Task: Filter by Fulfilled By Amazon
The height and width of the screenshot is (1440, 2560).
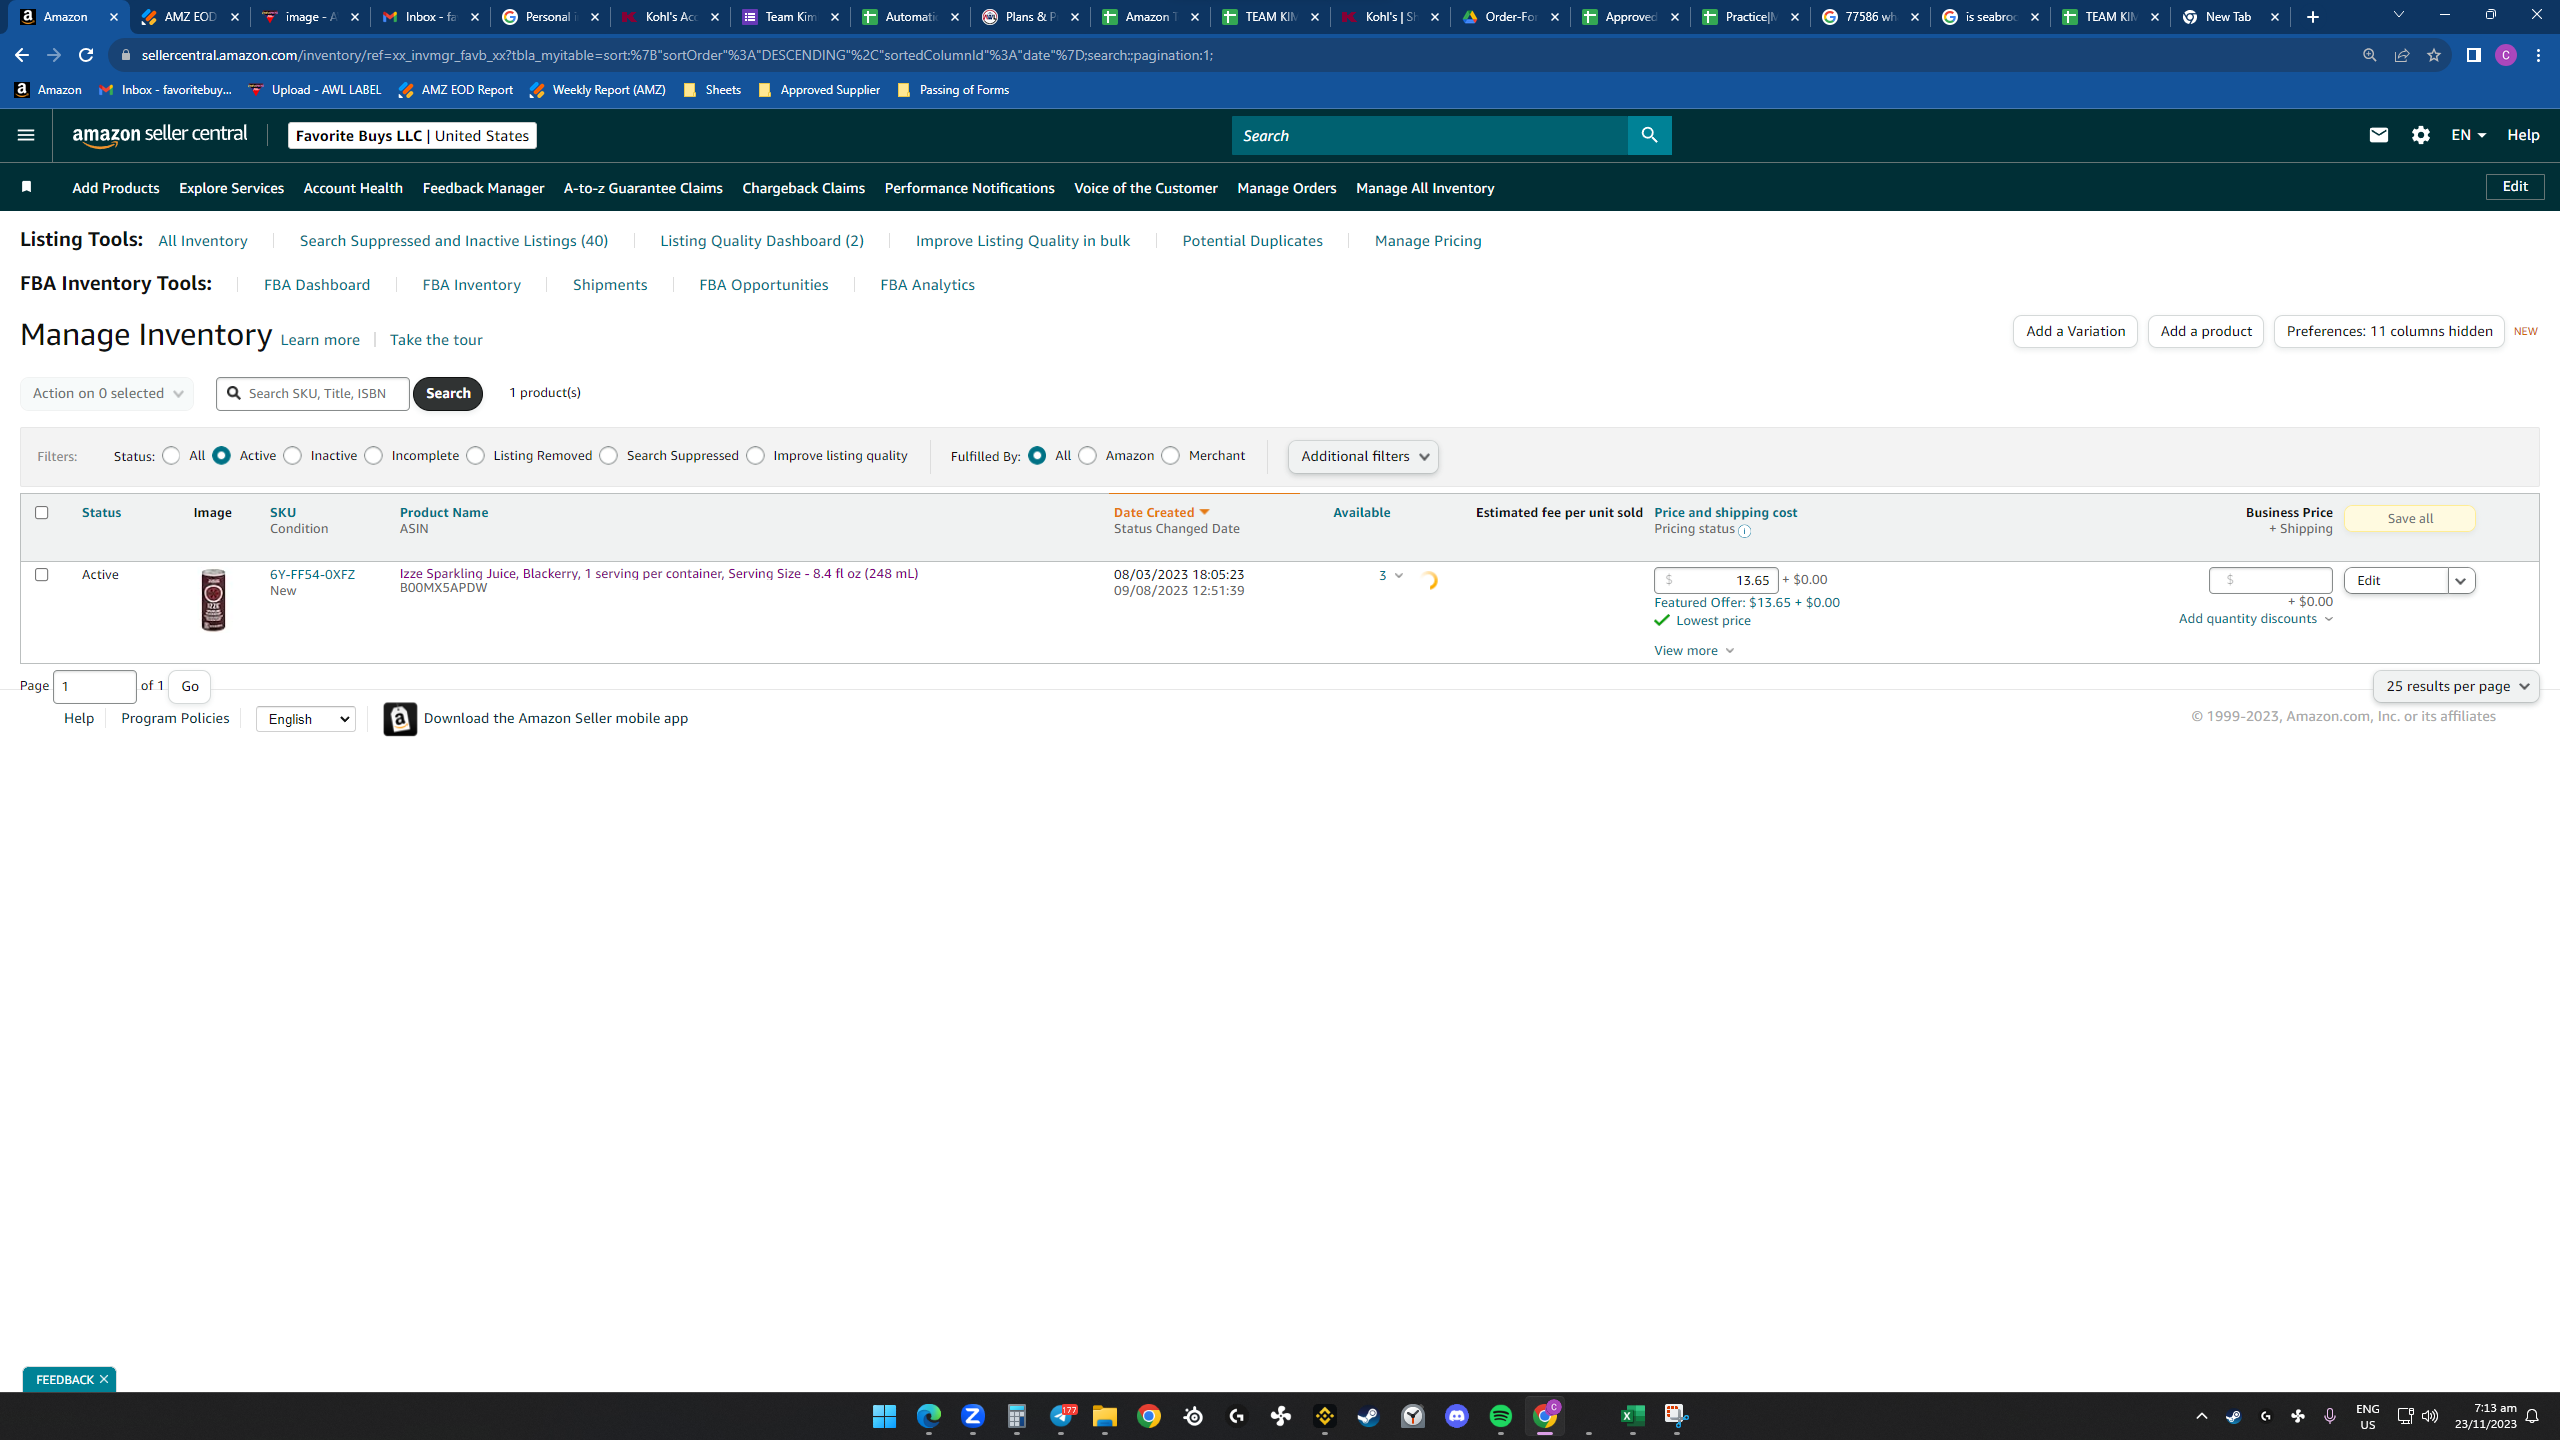Action: [1088, 456]
